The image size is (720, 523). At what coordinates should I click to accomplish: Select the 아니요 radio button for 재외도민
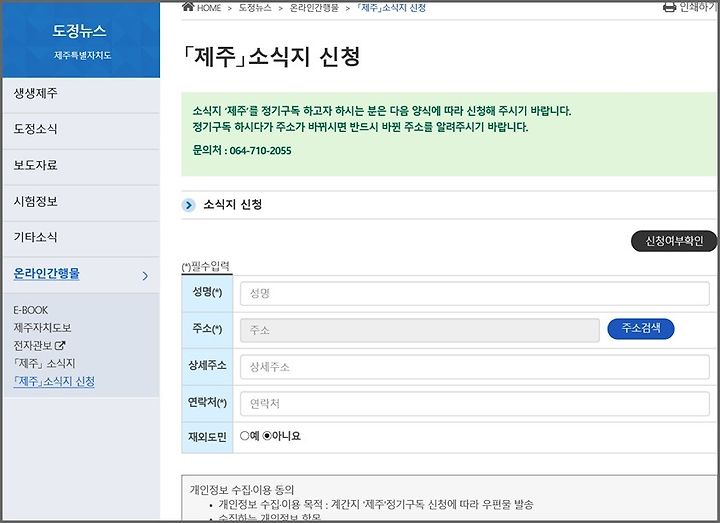(267, 436)
